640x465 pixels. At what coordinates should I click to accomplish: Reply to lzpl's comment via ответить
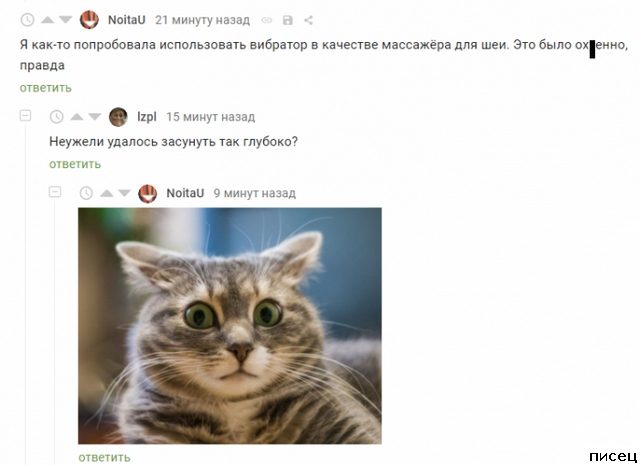click(75, 164)
